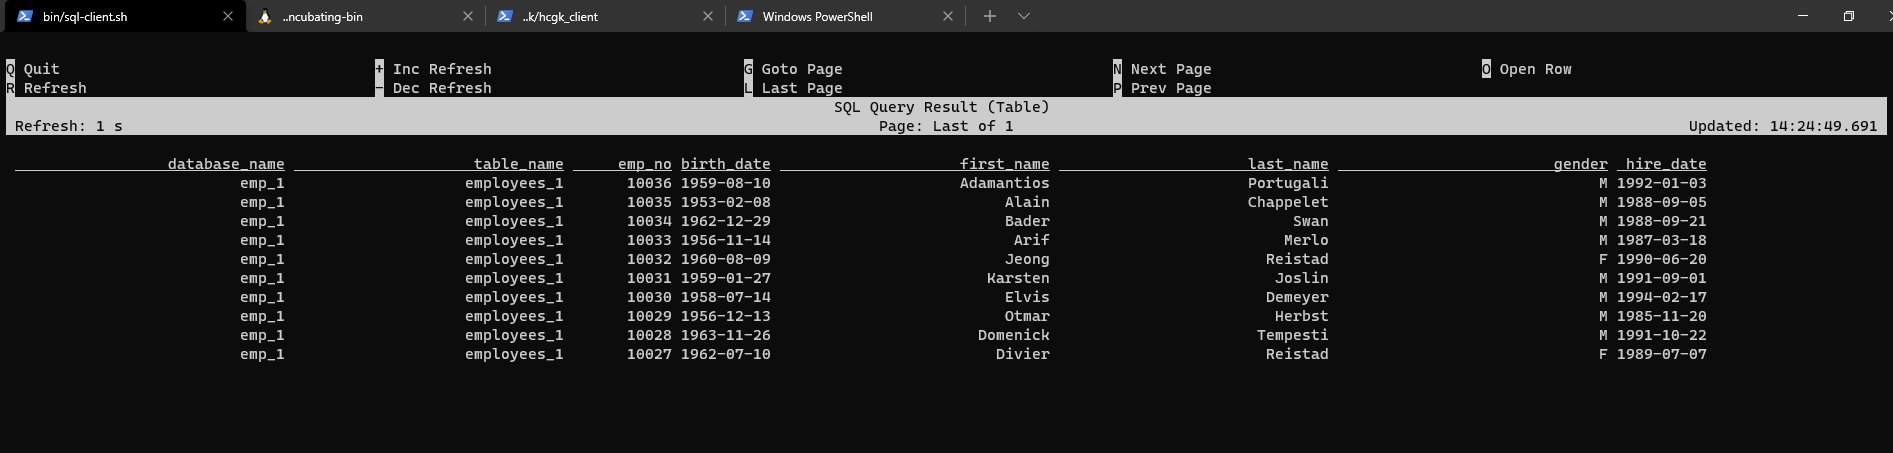This screenshot has height=453, width=1893.
Task: Select the row for employee Adamantios
Action: 1004,183
